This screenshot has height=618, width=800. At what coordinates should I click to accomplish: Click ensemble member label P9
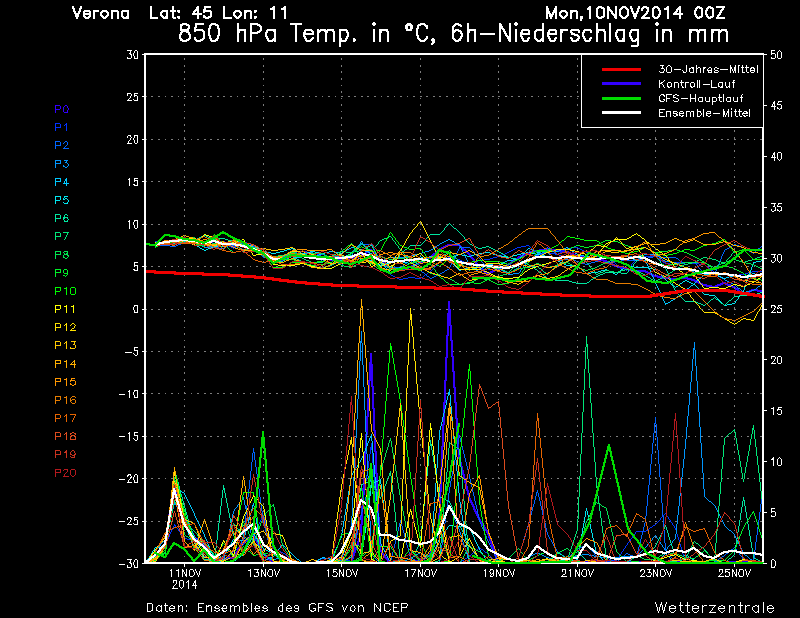click(x=62, y=273)
